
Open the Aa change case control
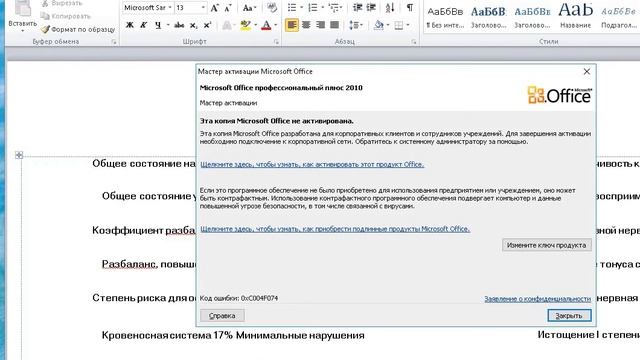pos(249,8)
